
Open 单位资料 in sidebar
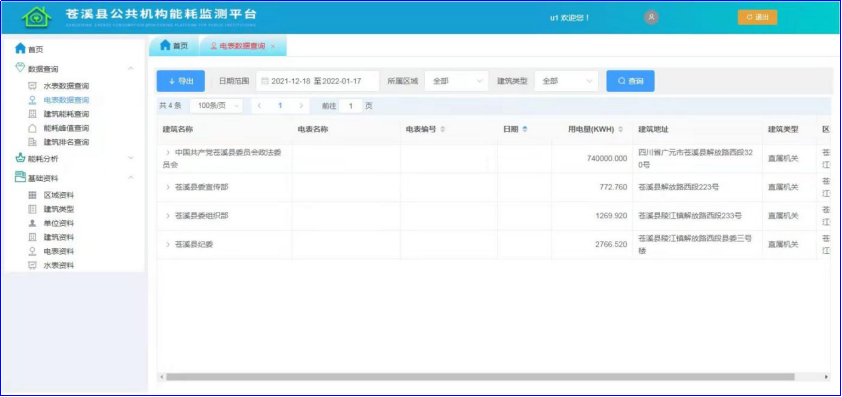tap(52, 223)
